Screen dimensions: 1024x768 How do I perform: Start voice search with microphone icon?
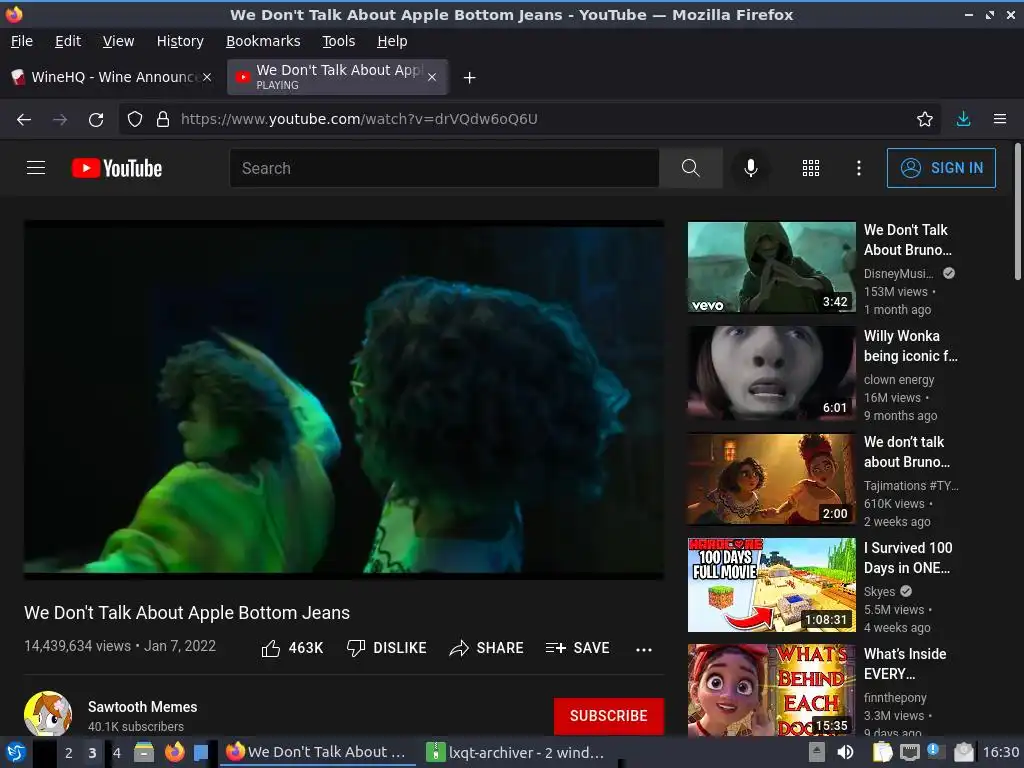(x=750, y=168)
